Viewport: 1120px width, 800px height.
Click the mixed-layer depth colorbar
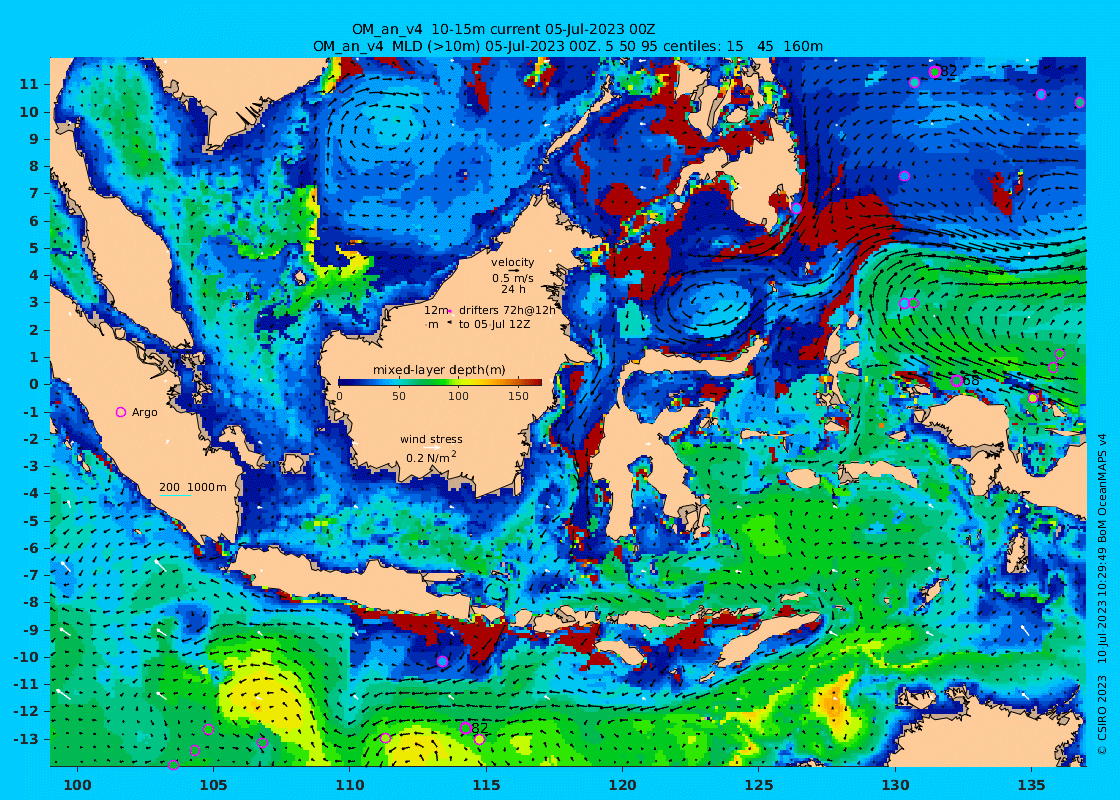click(x=440, y=382)
